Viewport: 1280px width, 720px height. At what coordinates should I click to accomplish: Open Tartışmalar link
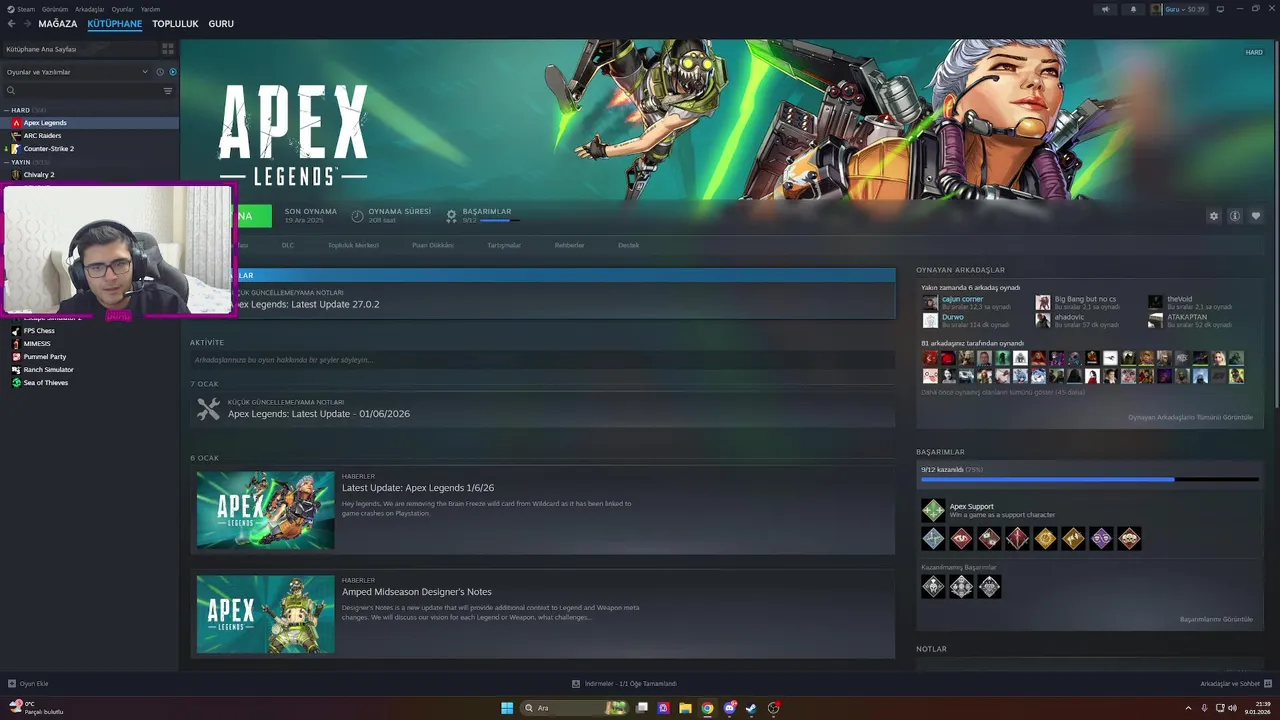(504, 245)
